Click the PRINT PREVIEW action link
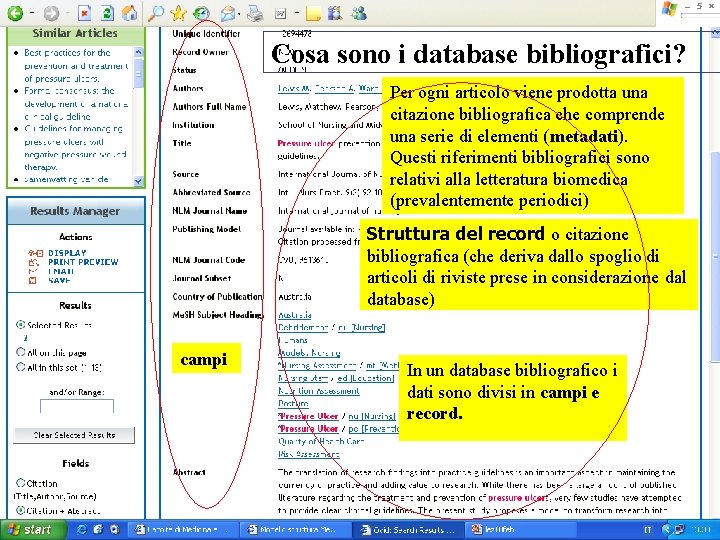 pyautogui.click(x=83, y=262)
